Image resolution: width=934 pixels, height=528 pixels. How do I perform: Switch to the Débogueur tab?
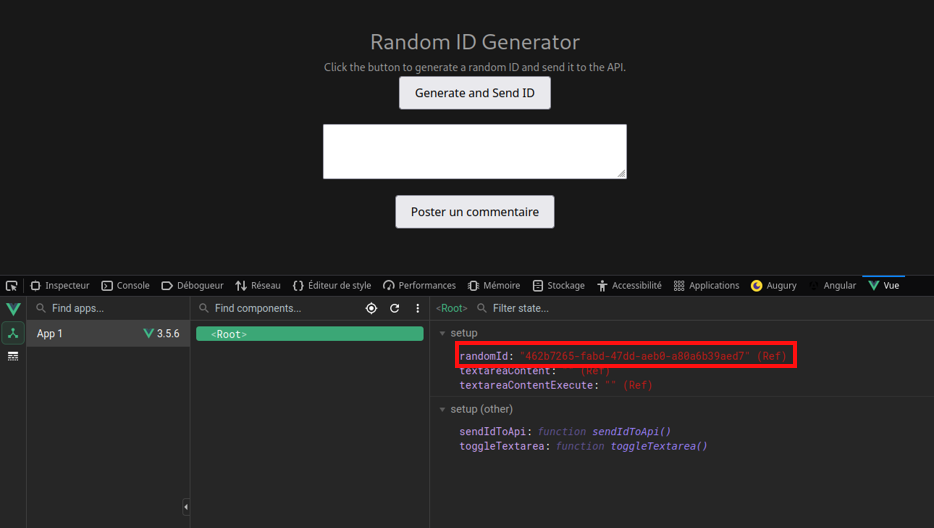192,285
